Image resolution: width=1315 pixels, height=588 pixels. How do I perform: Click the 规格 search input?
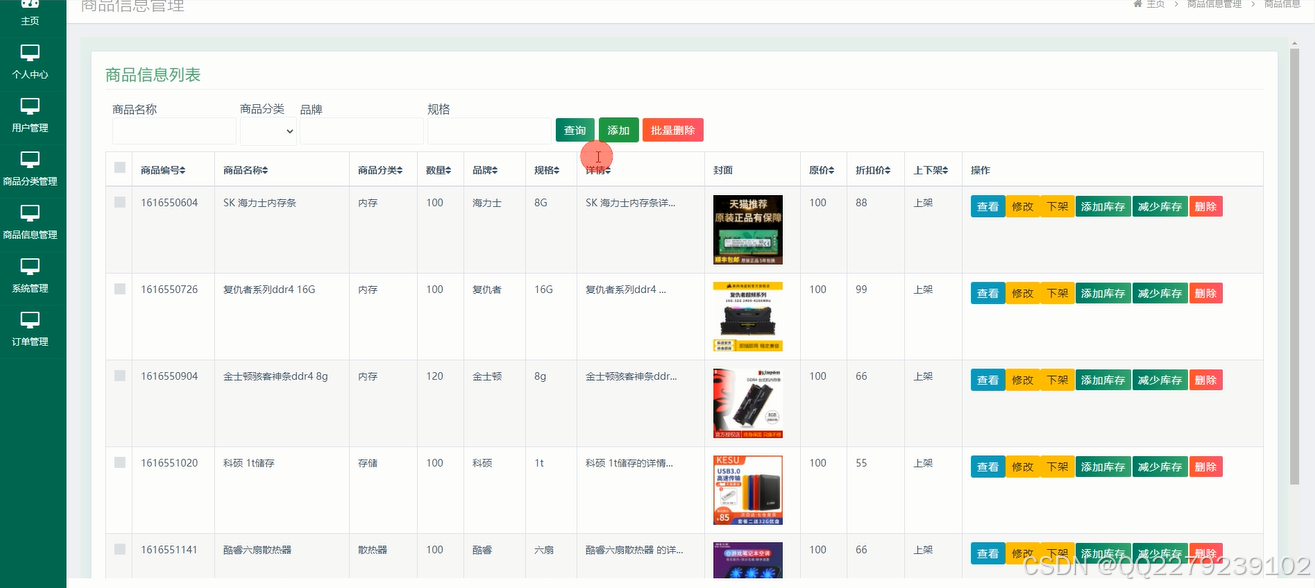[x=489, y=131]
